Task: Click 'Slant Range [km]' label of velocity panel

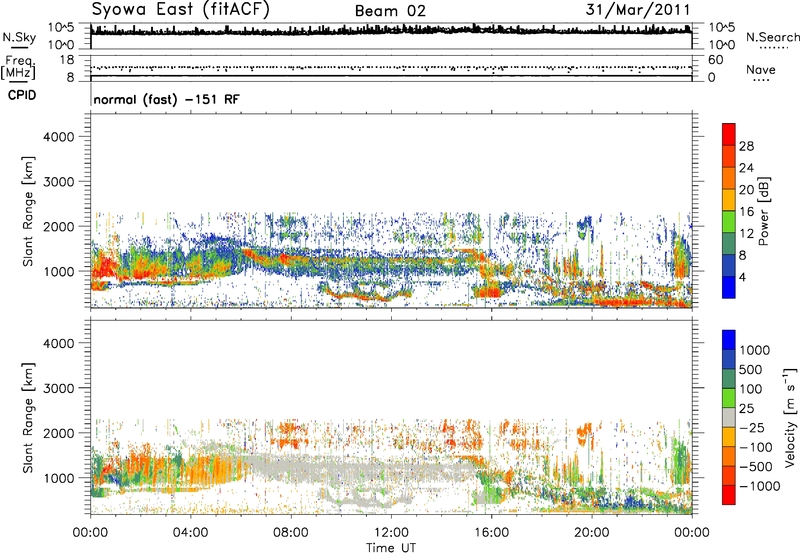Action: coord(28,418)
